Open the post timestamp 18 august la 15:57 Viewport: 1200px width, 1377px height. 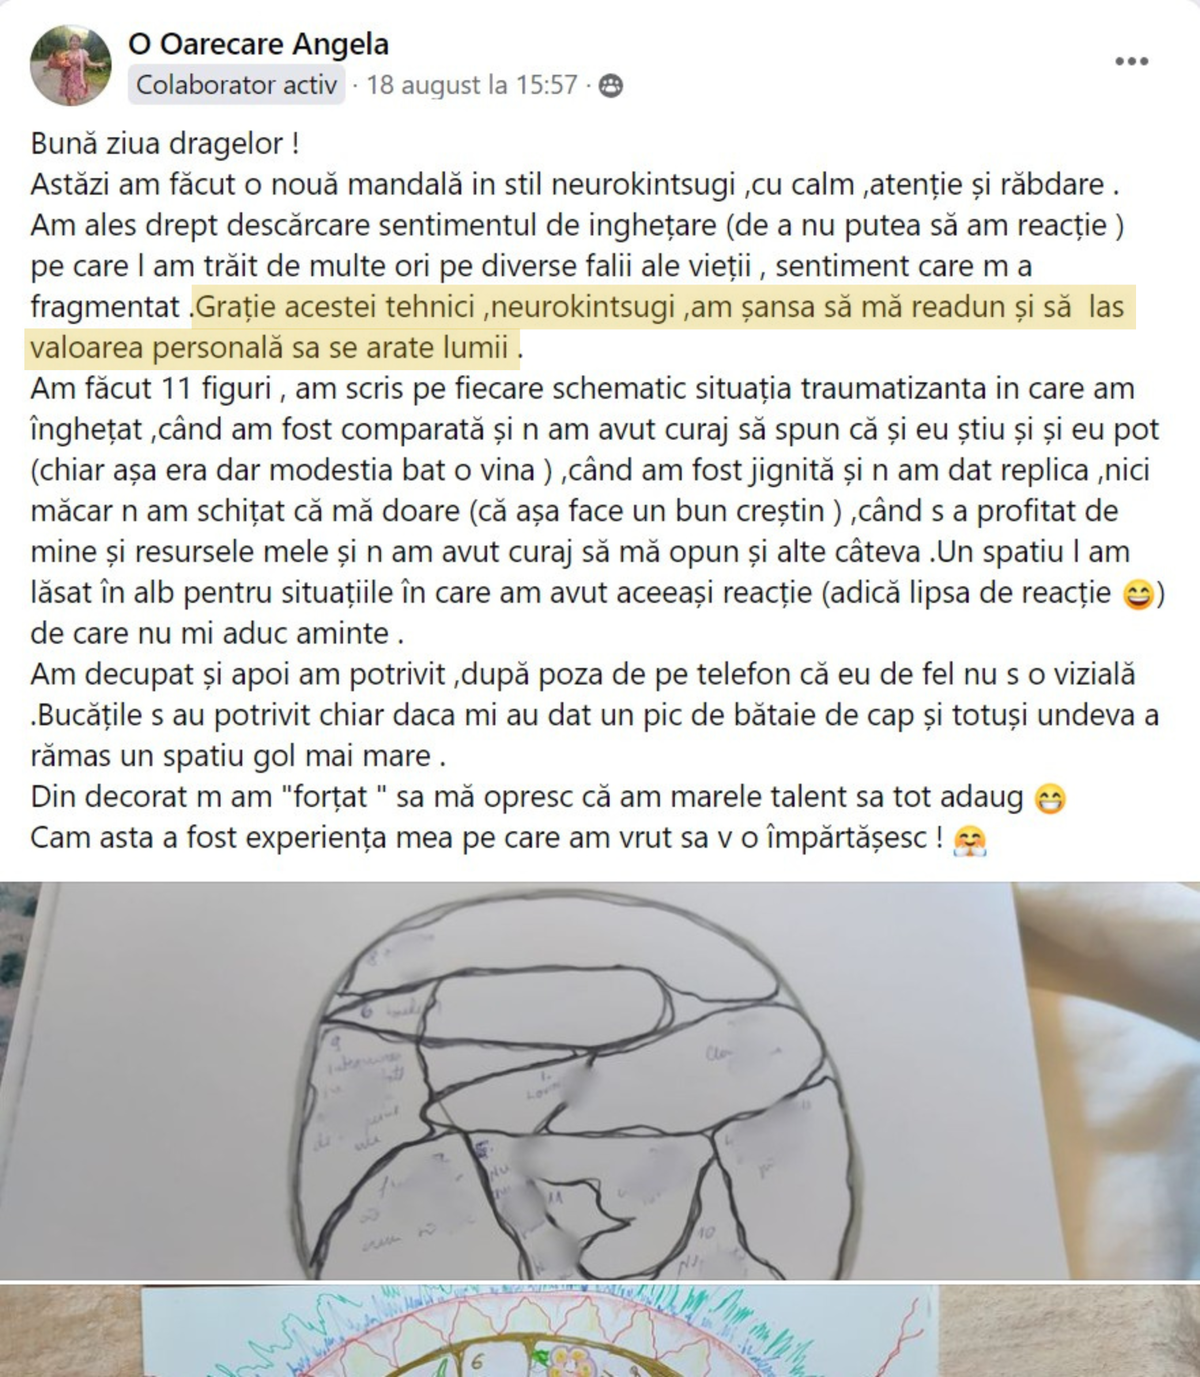click(472, 85)
